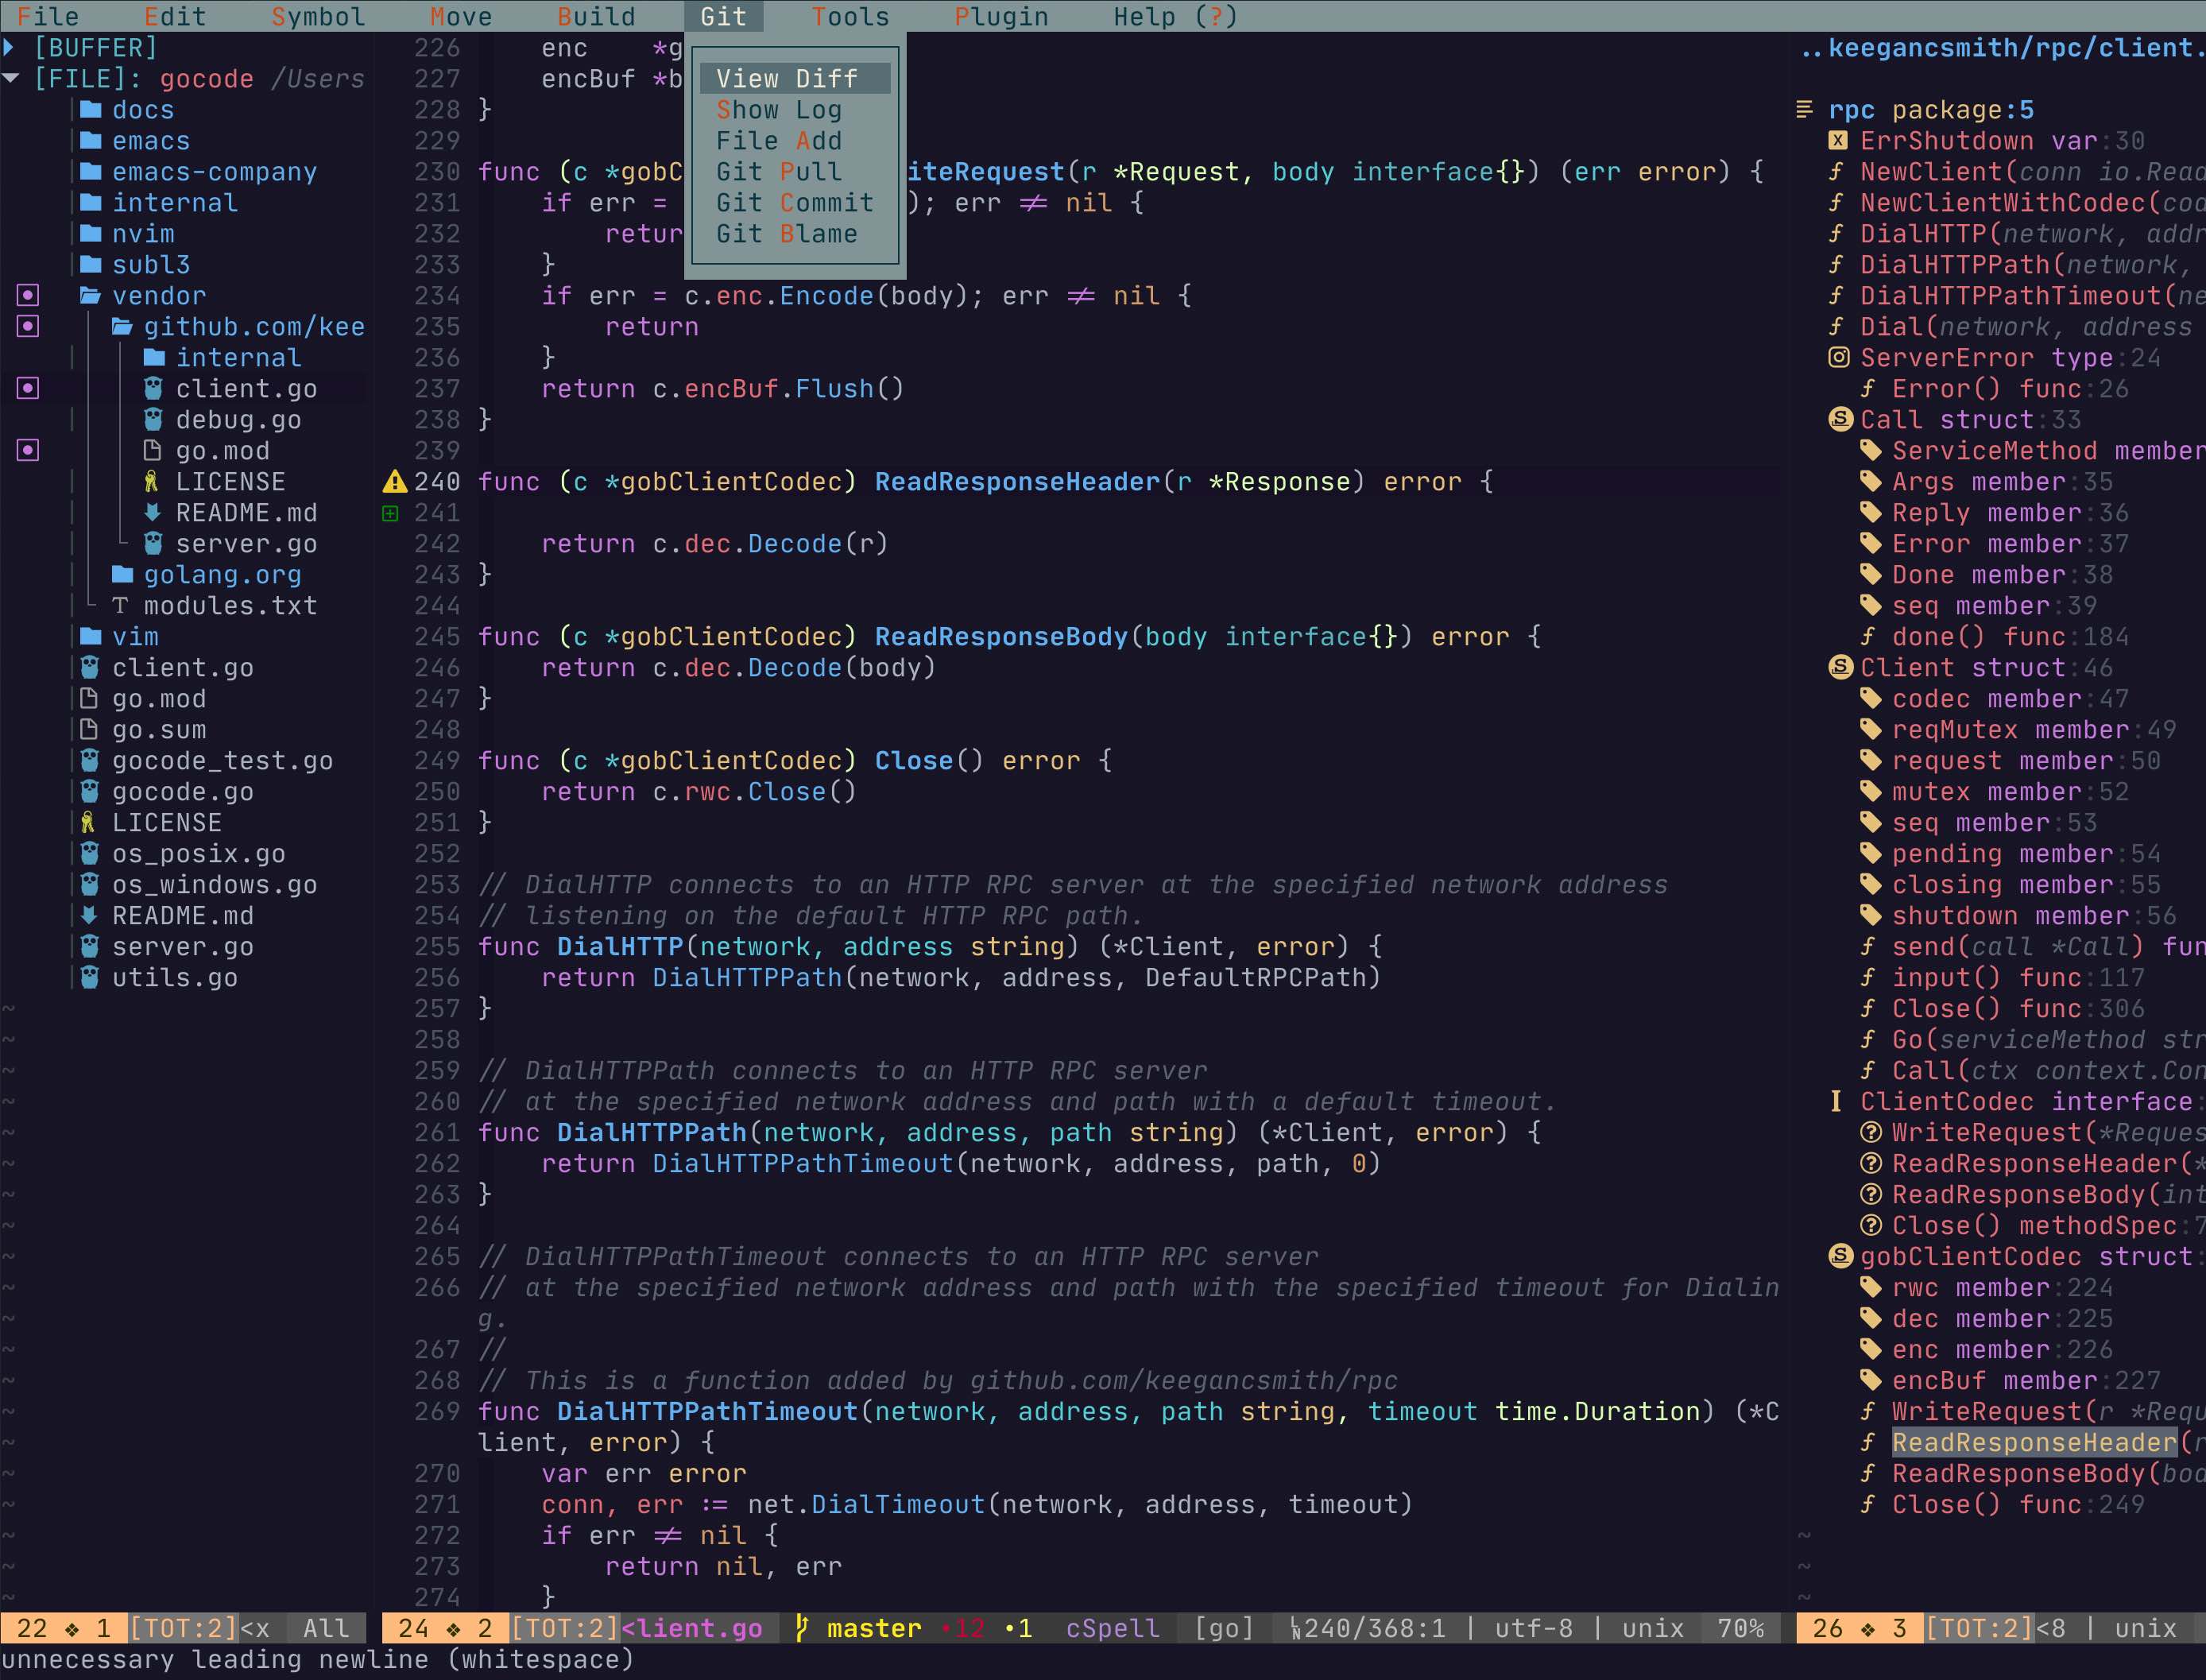The image size is (2206, 1680).
Task: Click the warning sign on line 240
Action: pyautogui.click(x=394, y=482)
